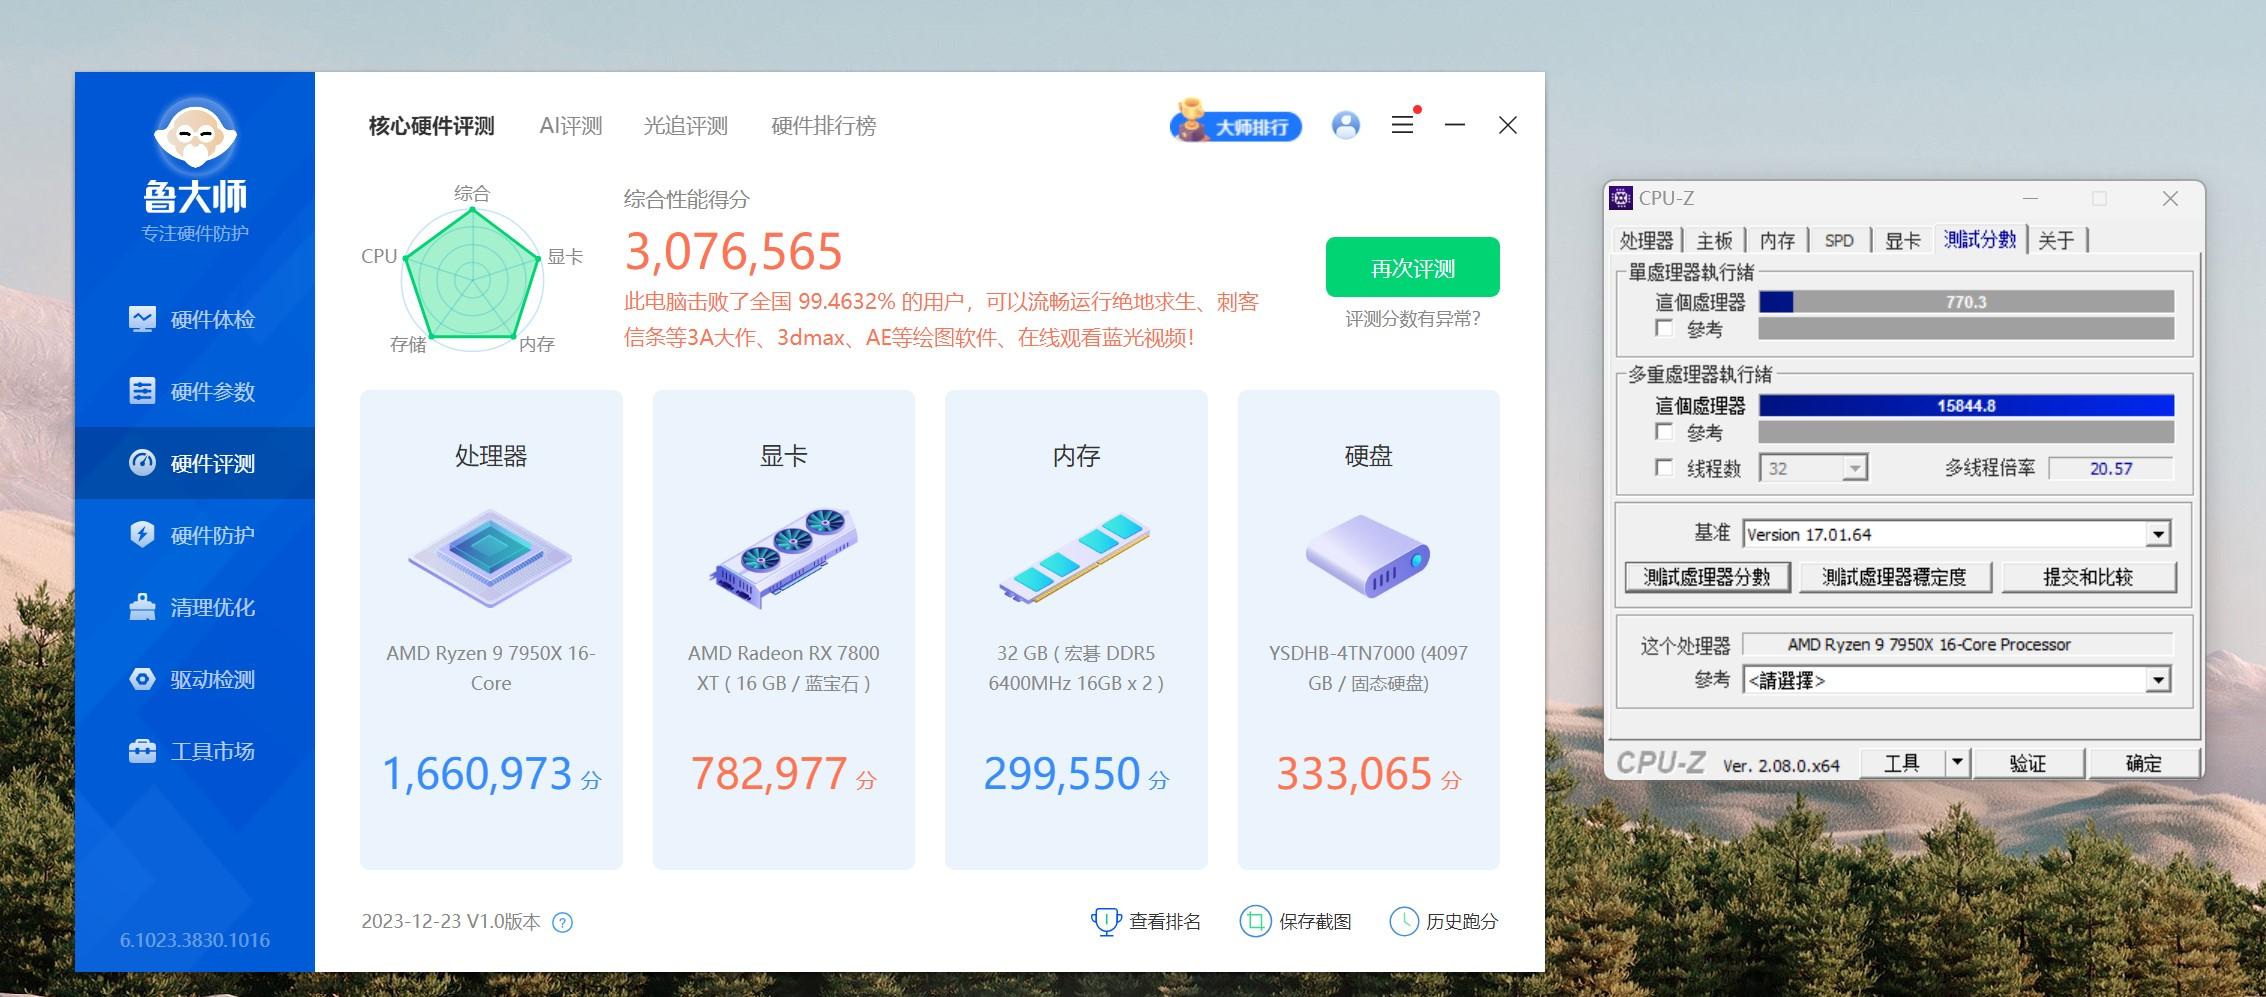Toggle the 线程数 checkbox in CPU-Z
This screenshot has width=2266, height=997.
coord(1664,467)
